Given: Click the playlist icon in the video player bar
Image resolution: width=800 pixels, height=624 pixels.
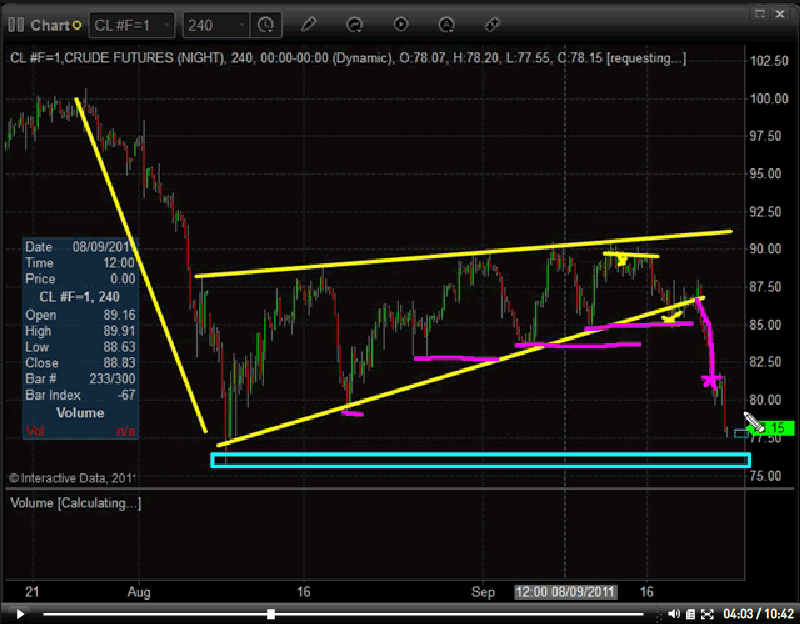Looking at the screenshot, I should point(690,614).
